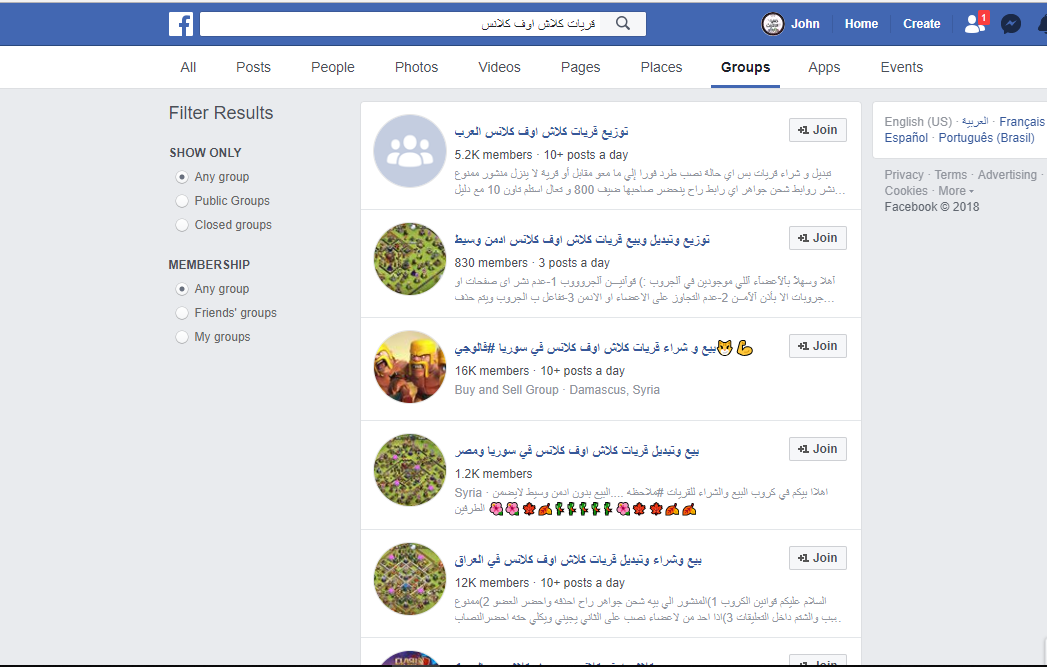The width and height of the screenshot is (1047, 667).
Task: Open default group avatar of first result
Action: coord(409,151)
